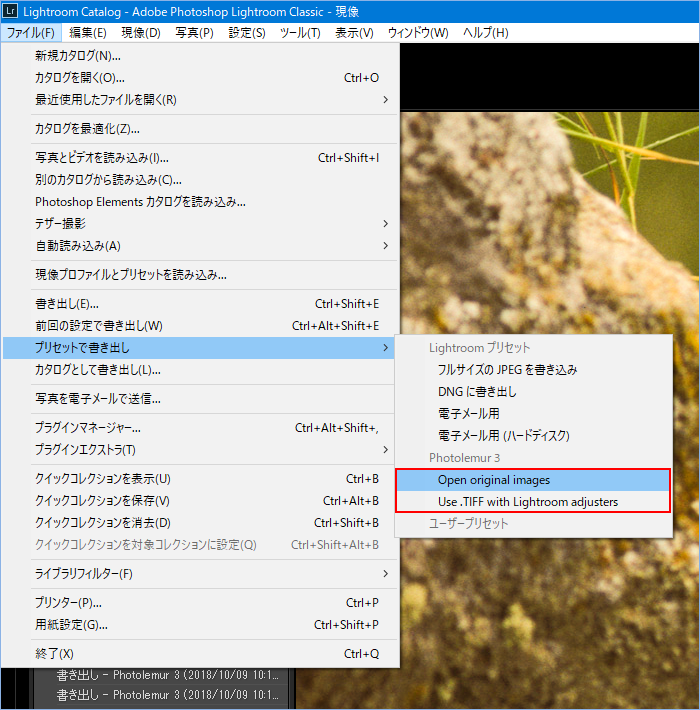The image size is (700, 710).
Task: Choose カタログとして書き出し(L)... entry
Action: tap(200, 370)
